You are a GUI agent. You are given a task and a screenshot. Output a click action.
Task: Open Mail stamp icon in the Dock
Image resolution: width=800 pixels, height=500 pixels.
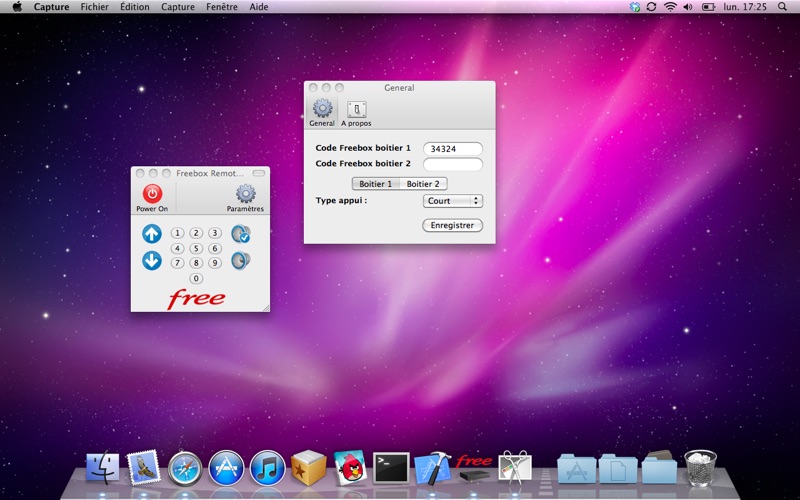coord(143,467)
